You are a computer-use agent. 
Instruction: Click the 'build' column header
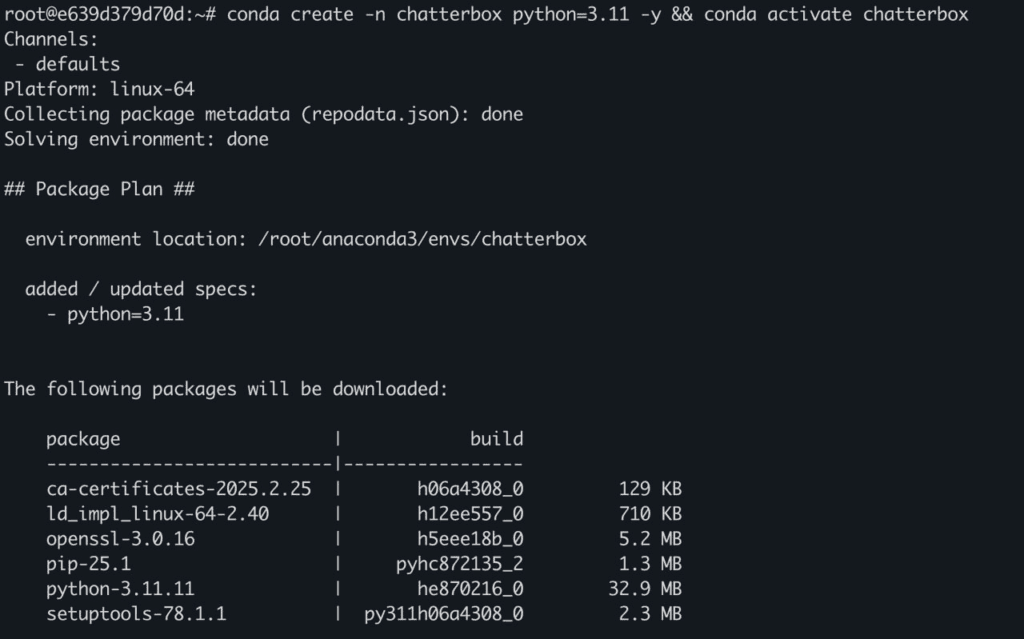coord(496,438)
